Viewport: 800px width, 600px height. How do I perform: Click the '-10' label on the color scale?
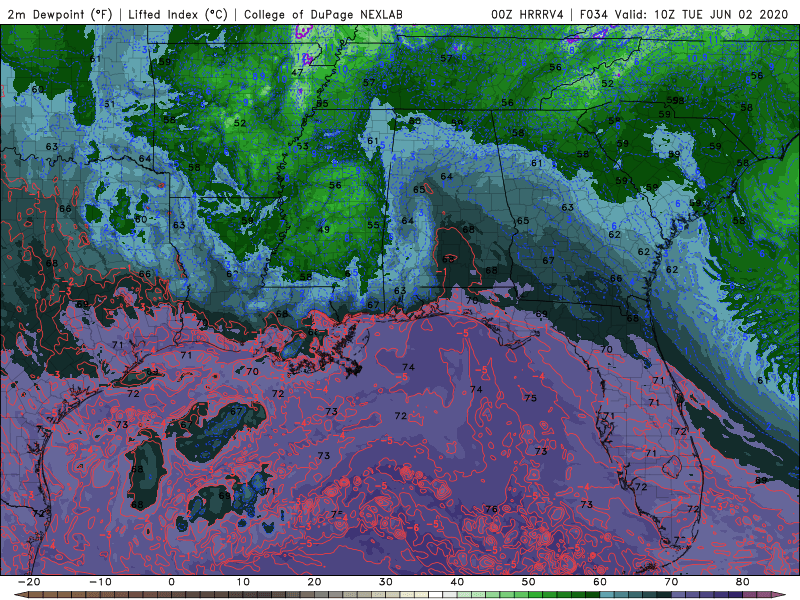(100, 582)
